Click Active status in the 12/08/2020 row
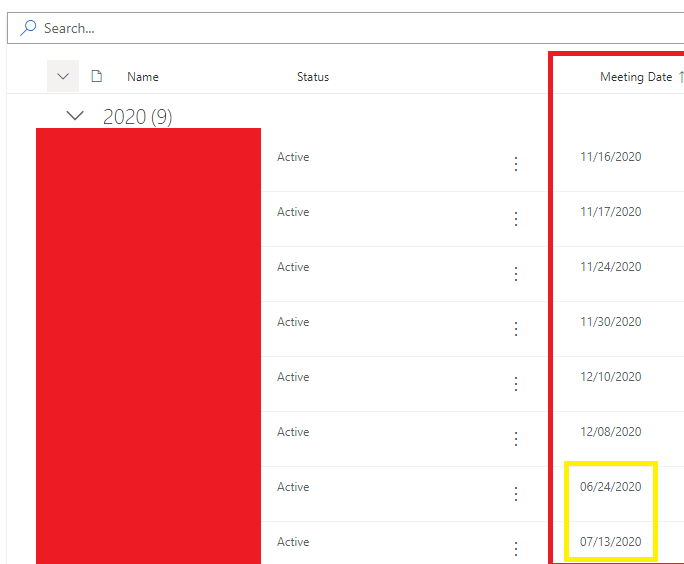 tap(293, 431)
